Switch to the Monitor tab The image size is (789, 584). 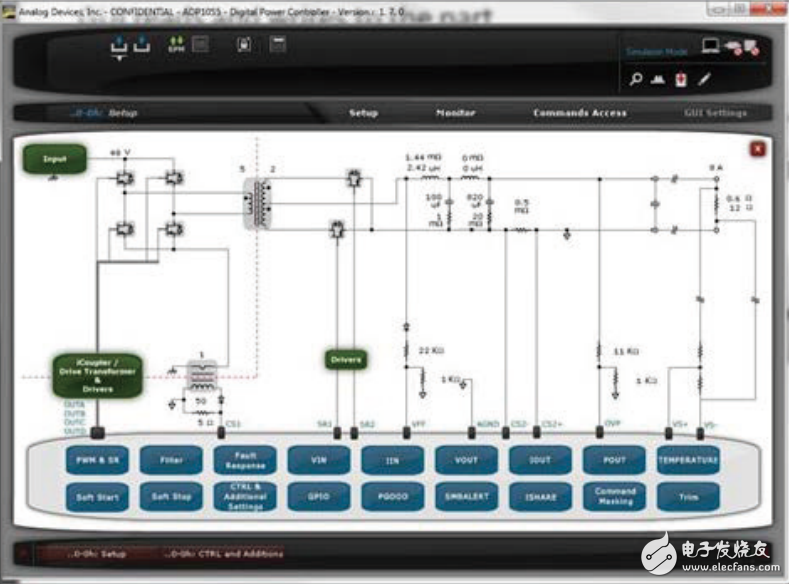[455, 113]
